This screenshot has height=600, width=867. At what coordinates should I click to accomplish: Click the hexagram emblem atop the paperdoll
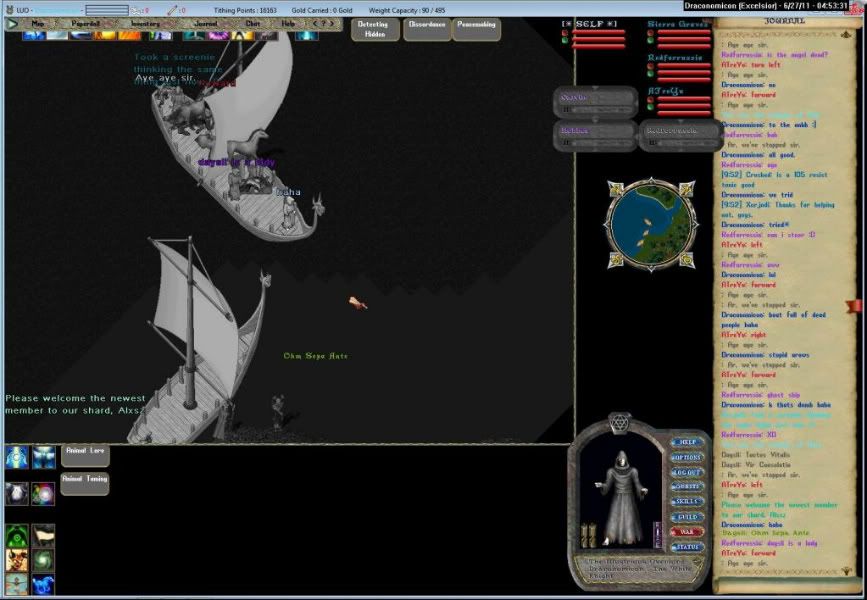click(619, 424)
